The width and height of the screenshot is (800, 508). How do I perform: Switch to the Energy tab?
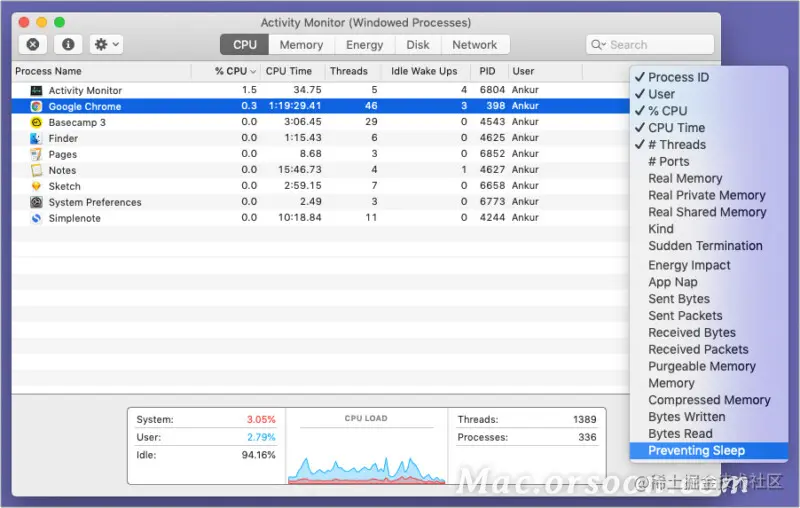point(364,45)
